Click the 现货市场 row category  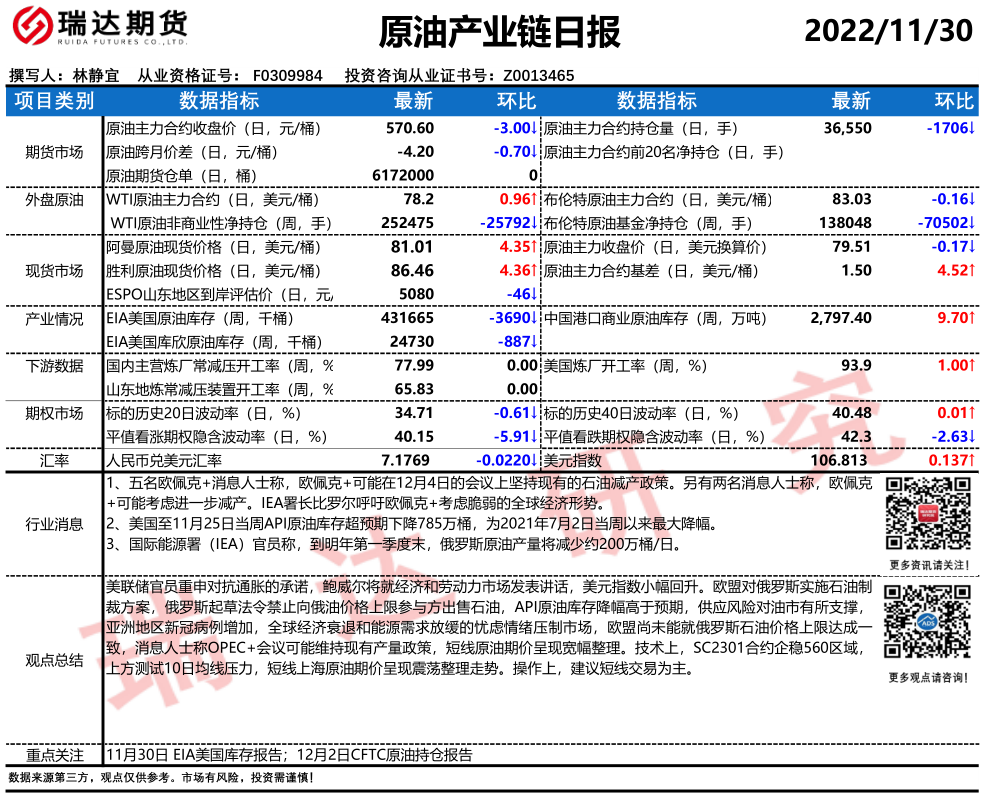click(x=54, y=270)
